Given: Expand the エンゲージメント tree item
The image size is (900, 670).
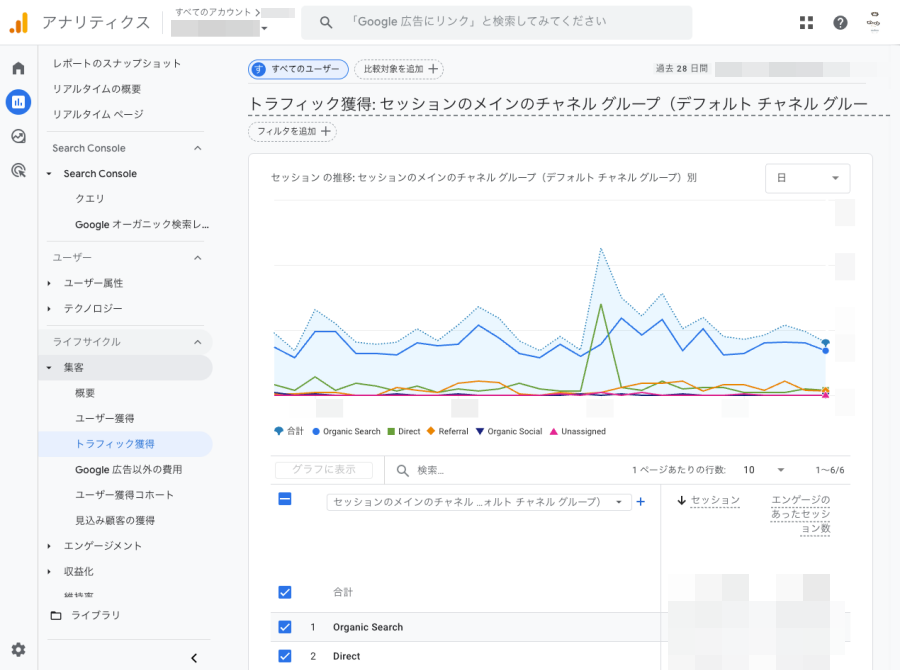Looking at the screenshot, I should tap(49, 546).
